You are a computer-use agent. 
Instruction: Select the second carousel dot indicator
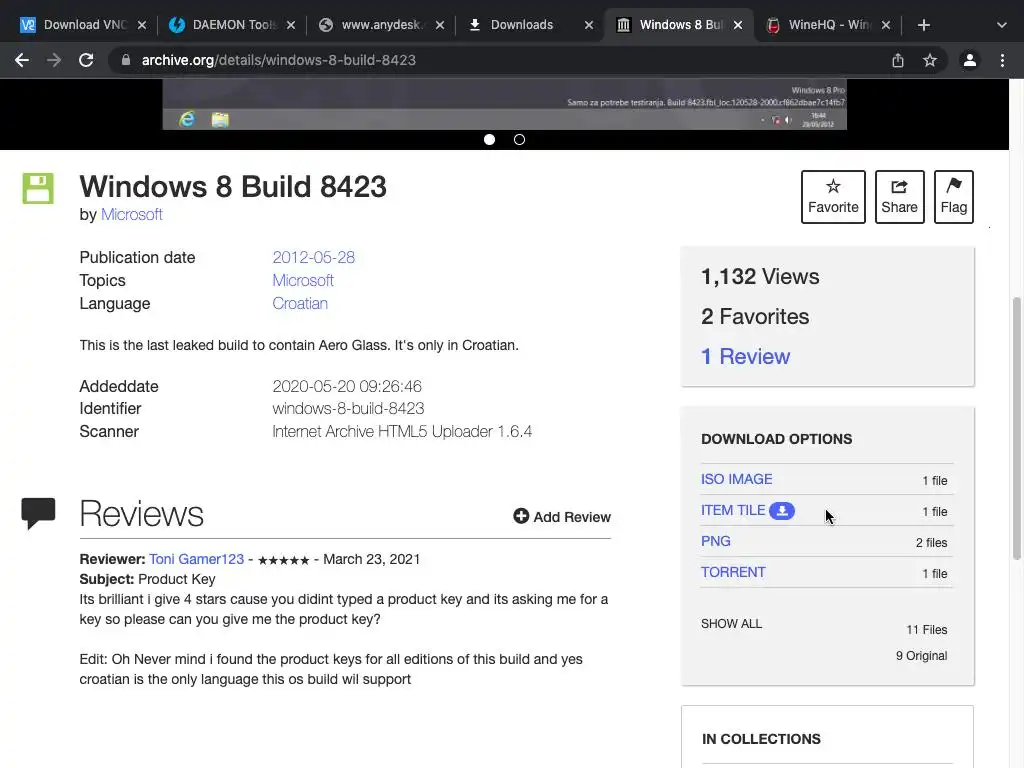click(x=519, y=139)
